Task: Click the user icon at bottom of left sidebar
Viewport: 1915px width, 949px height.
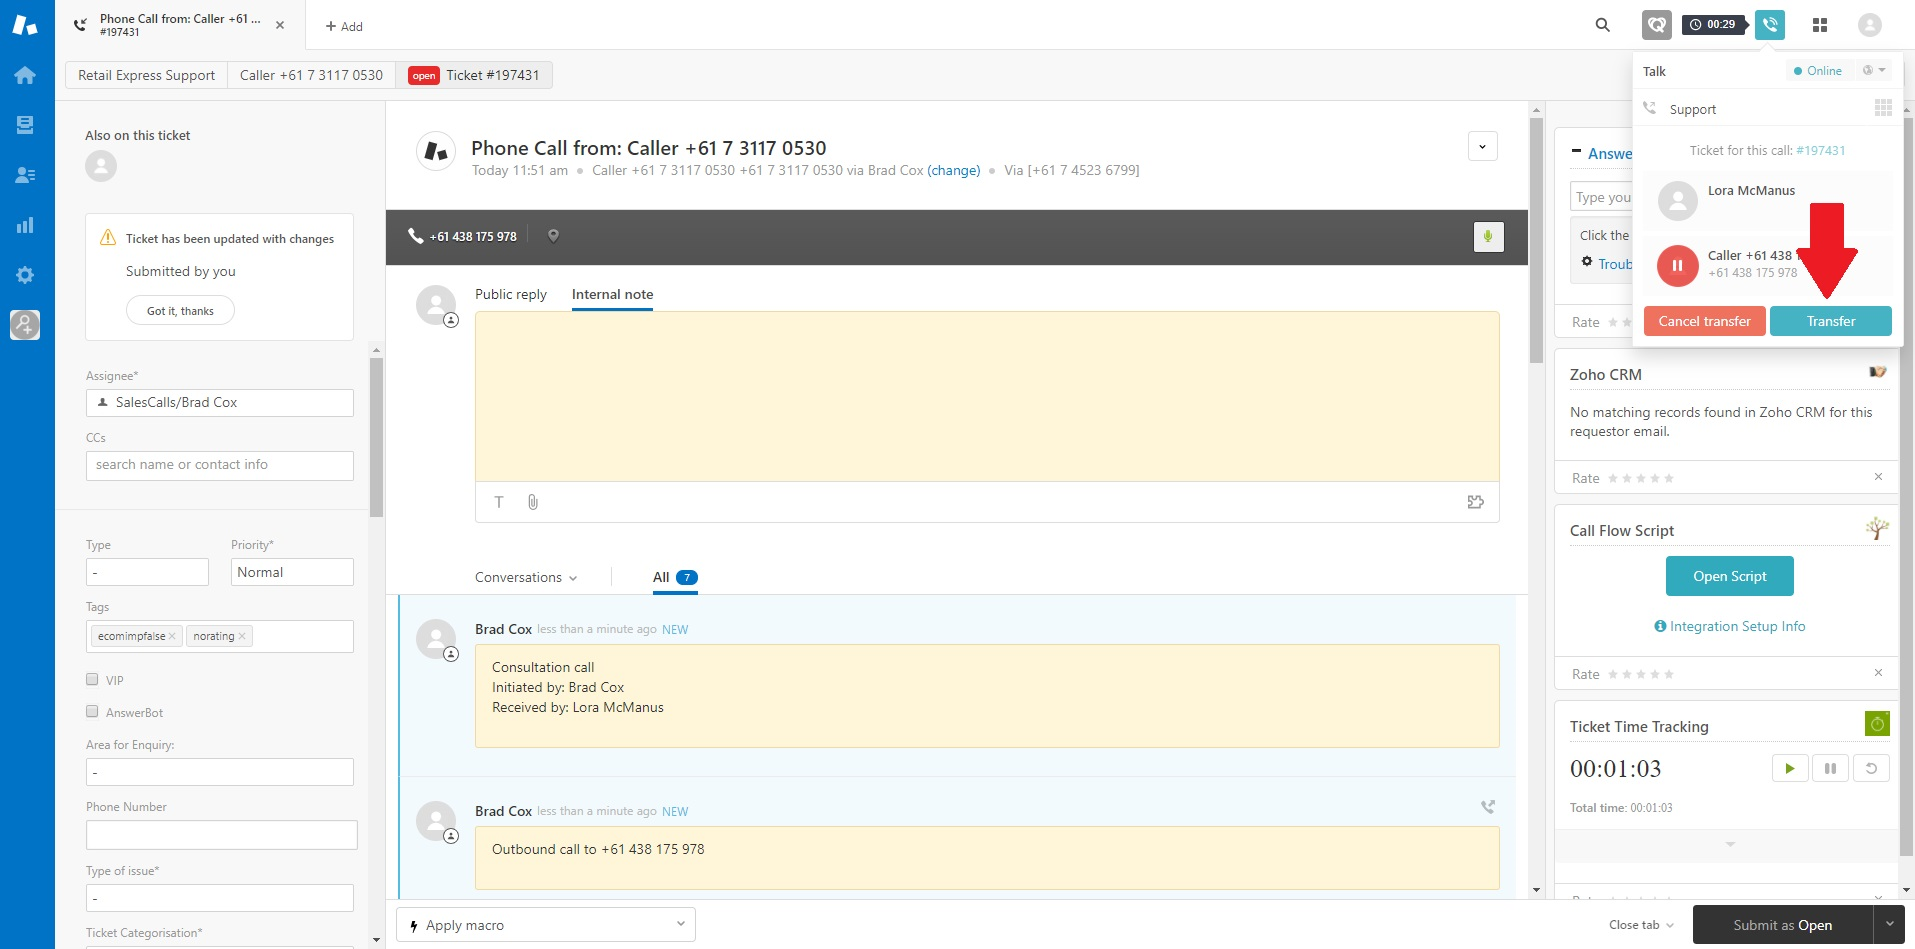Action: pos(25,324)
